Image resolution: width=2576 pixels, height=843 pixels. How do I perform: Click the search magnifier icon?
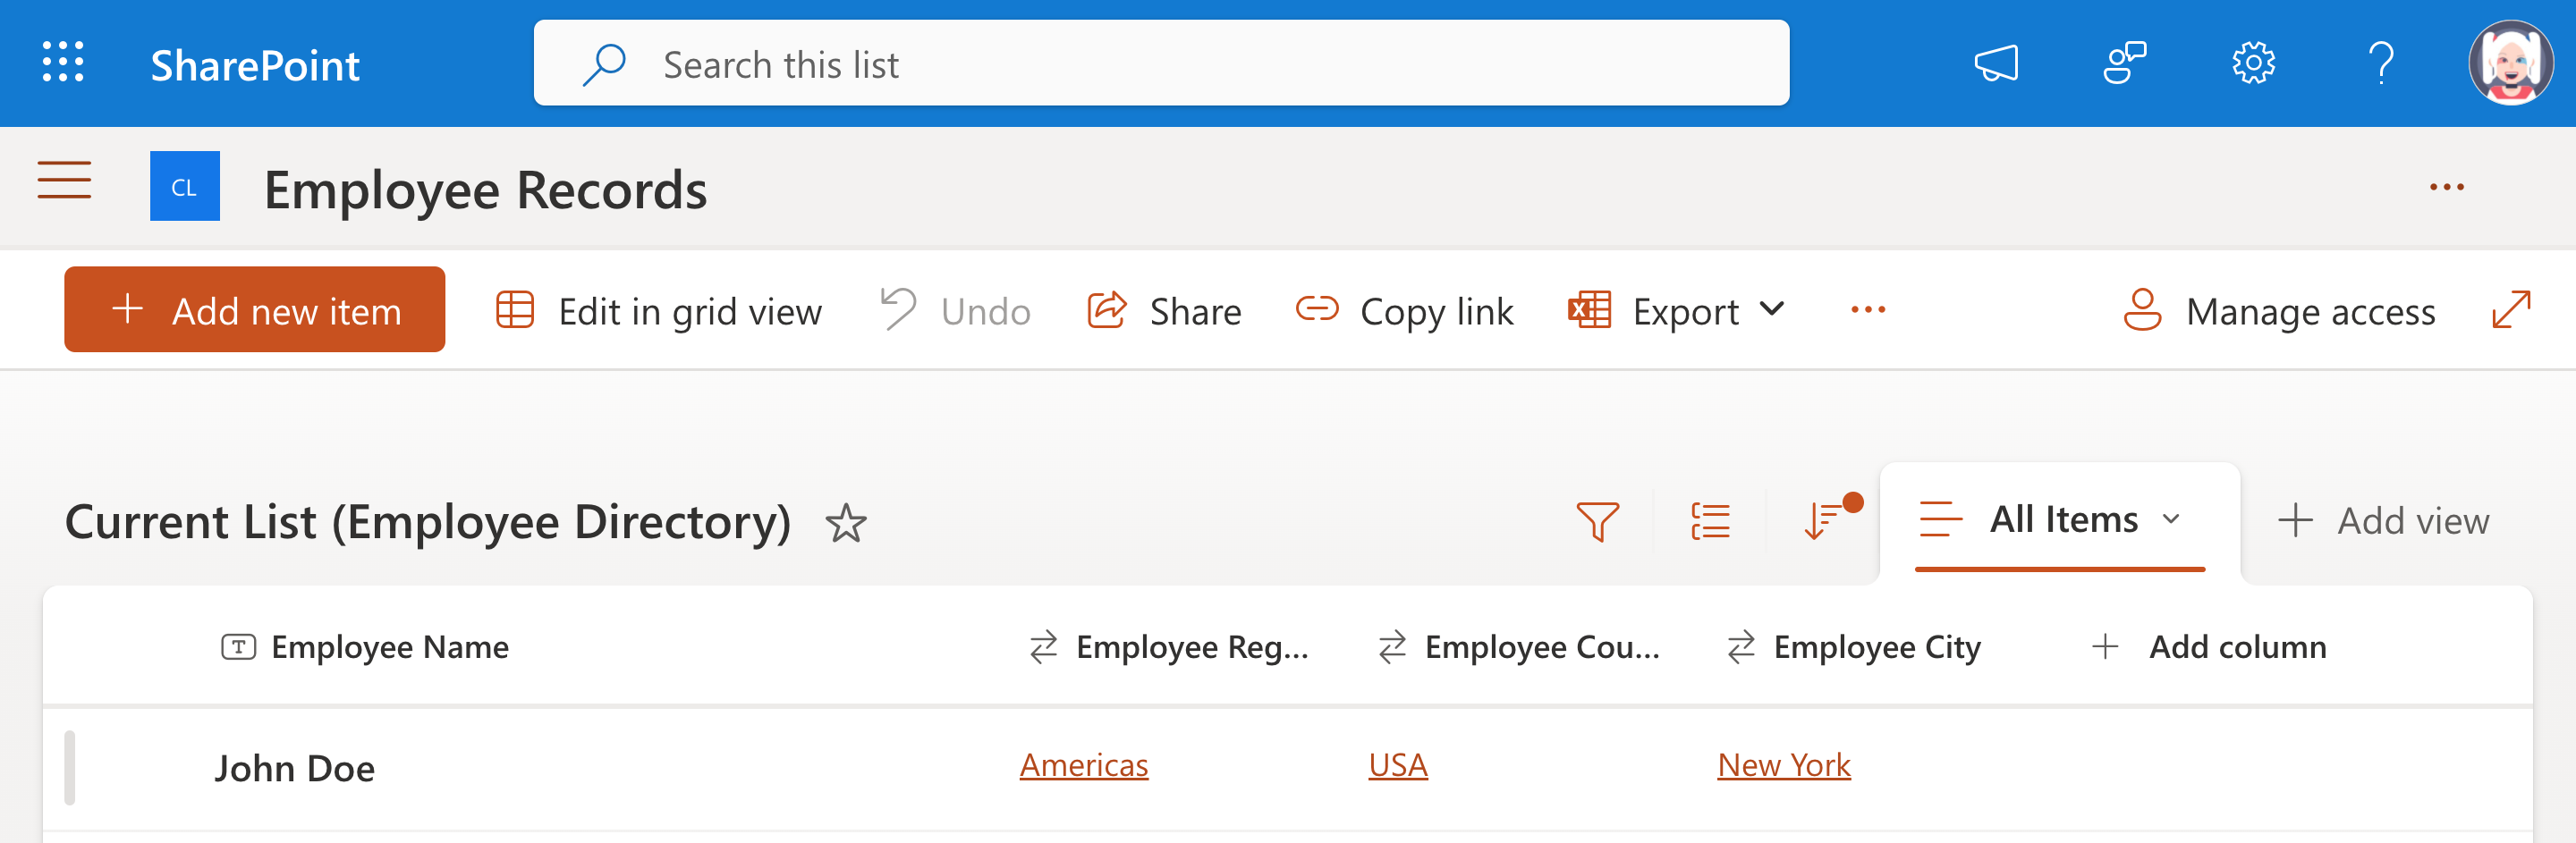[x=605, y=64]
